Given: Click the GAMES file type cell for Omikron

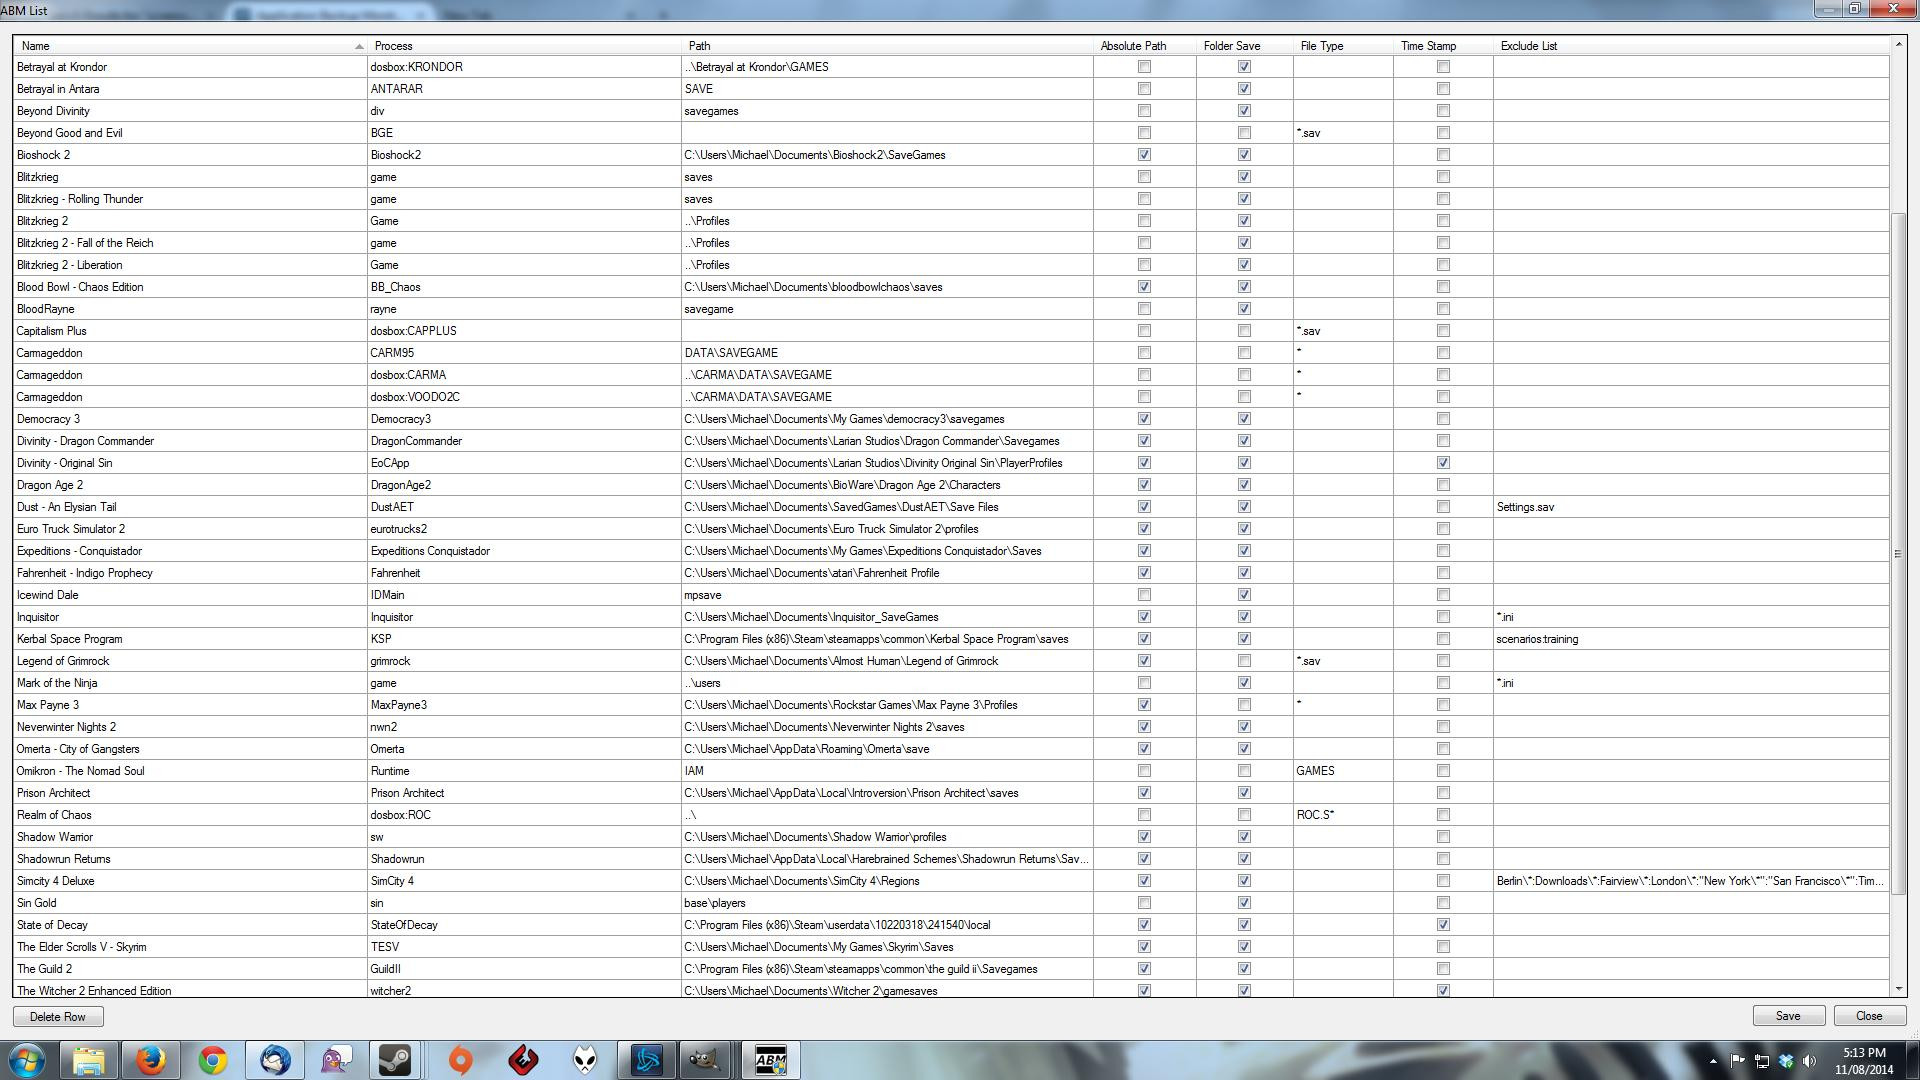Looking at the screenshot, I should pyautogui.click(x=1343, y=771).
